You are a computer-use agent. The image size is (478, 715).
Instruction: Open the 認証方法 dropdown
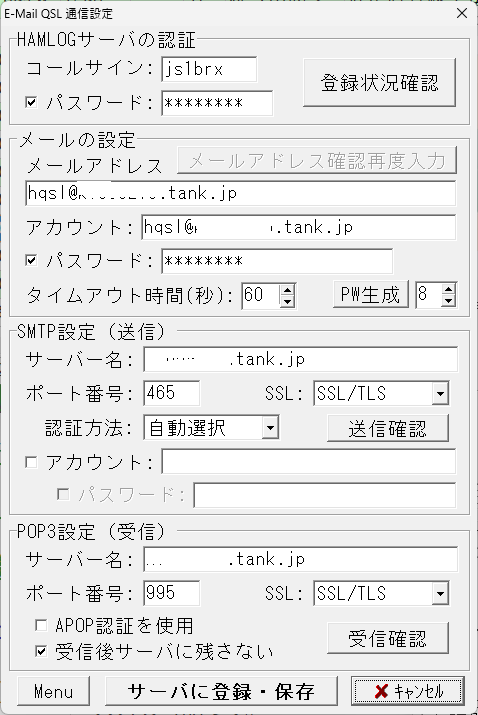click(x=270, y=428)
